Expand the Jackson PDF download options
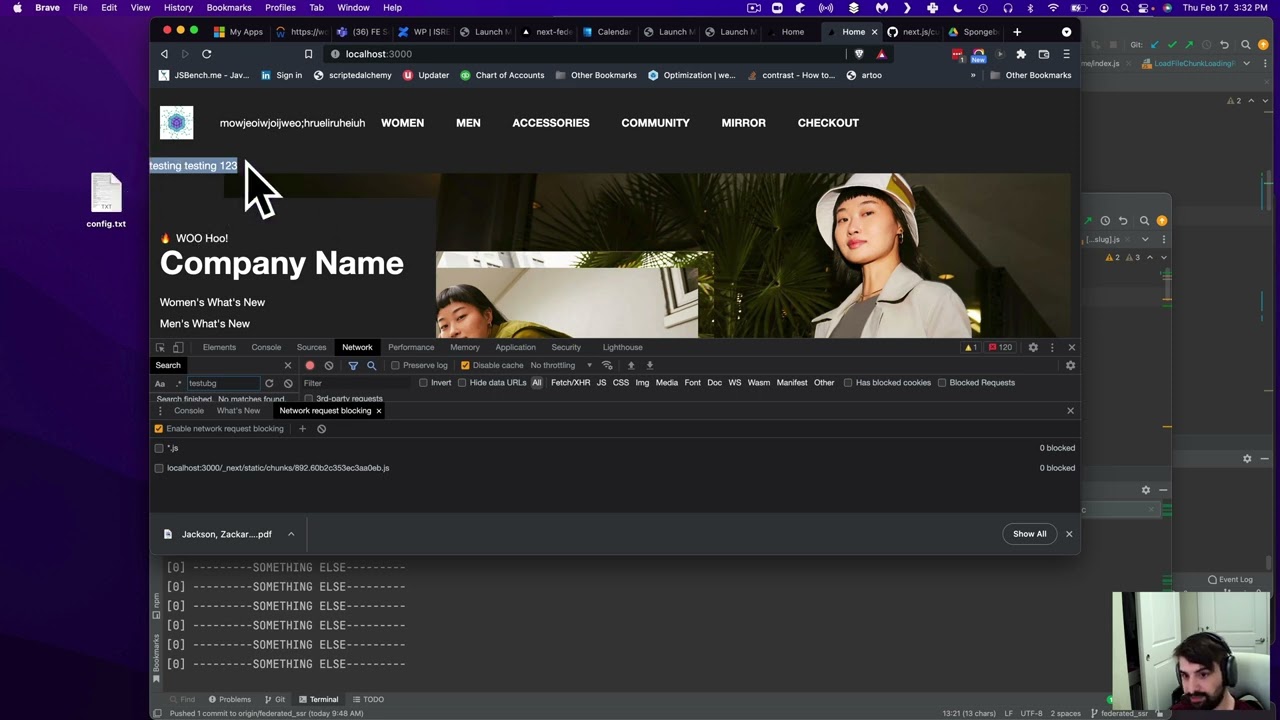Screen dimensions: 1280x720 (291, 534)
